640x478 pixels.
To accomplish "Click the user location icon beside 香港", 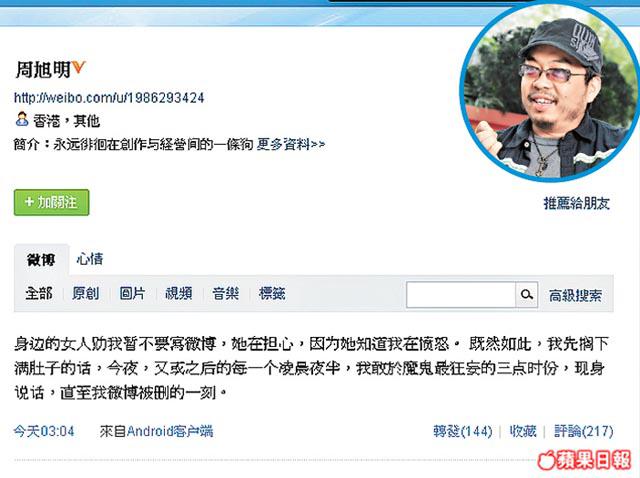I will click(x=21, y=119).
